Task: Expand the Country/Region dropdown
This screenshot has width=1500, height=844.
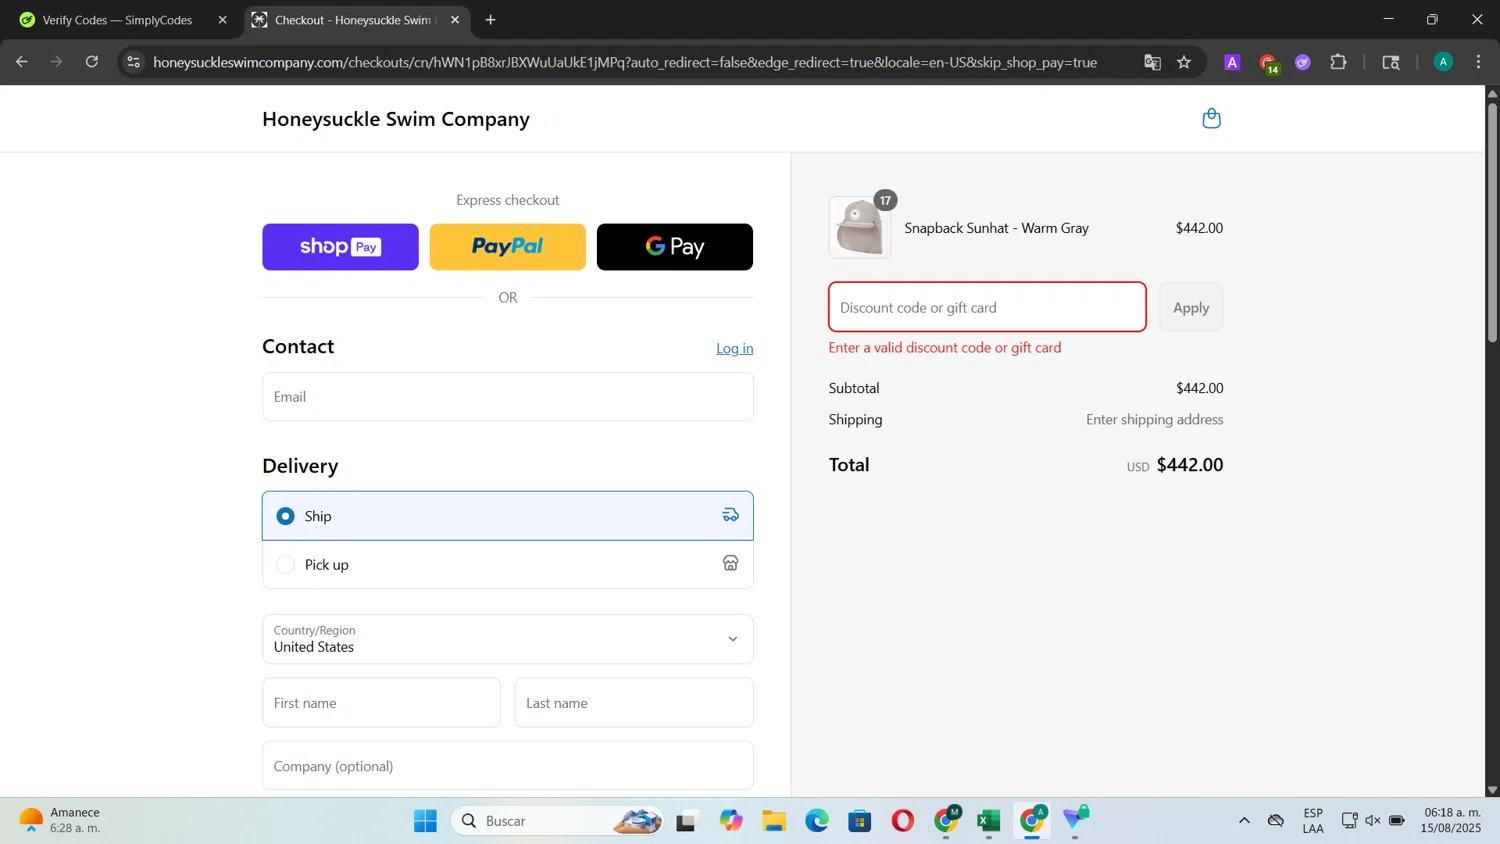Action: point(508,639)
